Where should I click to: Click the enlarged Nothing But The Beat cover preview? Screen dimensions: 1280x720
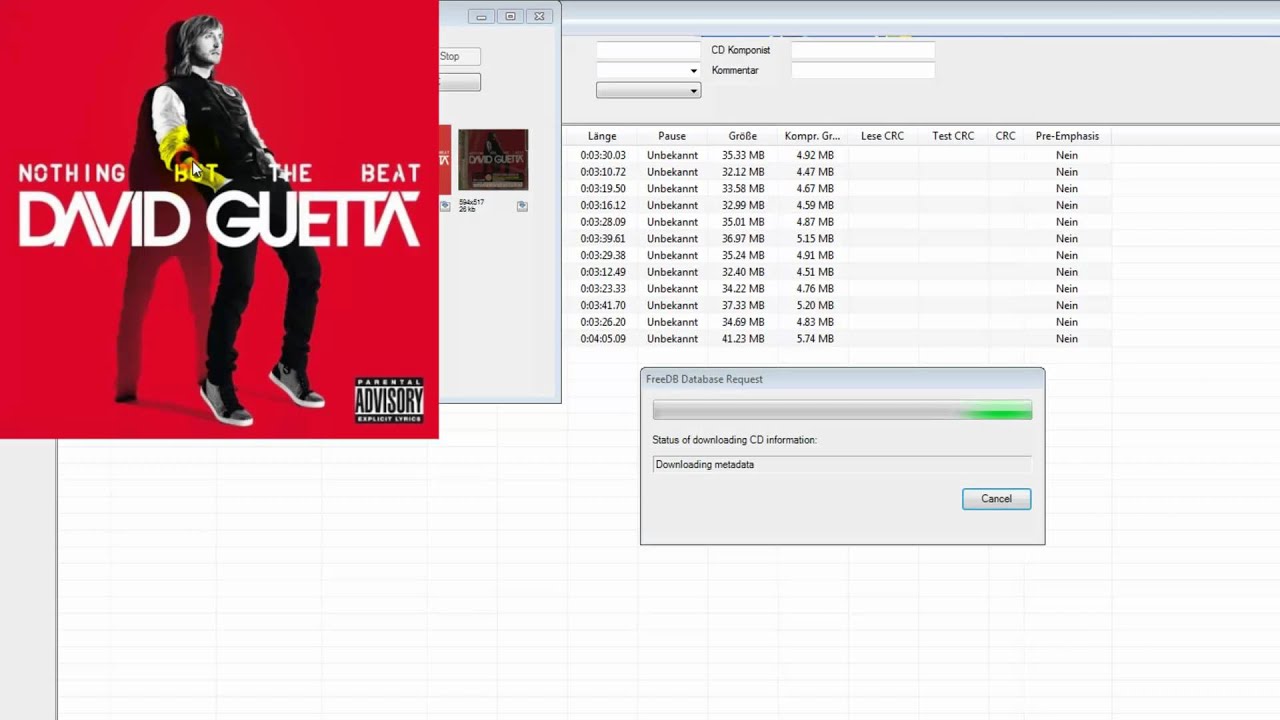pyautogui.click(x=219, y=219)
